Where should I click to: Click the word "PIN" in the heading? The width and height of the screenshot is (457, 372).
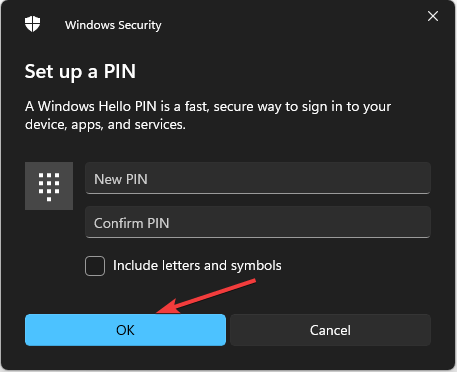(x=120, y=71)
